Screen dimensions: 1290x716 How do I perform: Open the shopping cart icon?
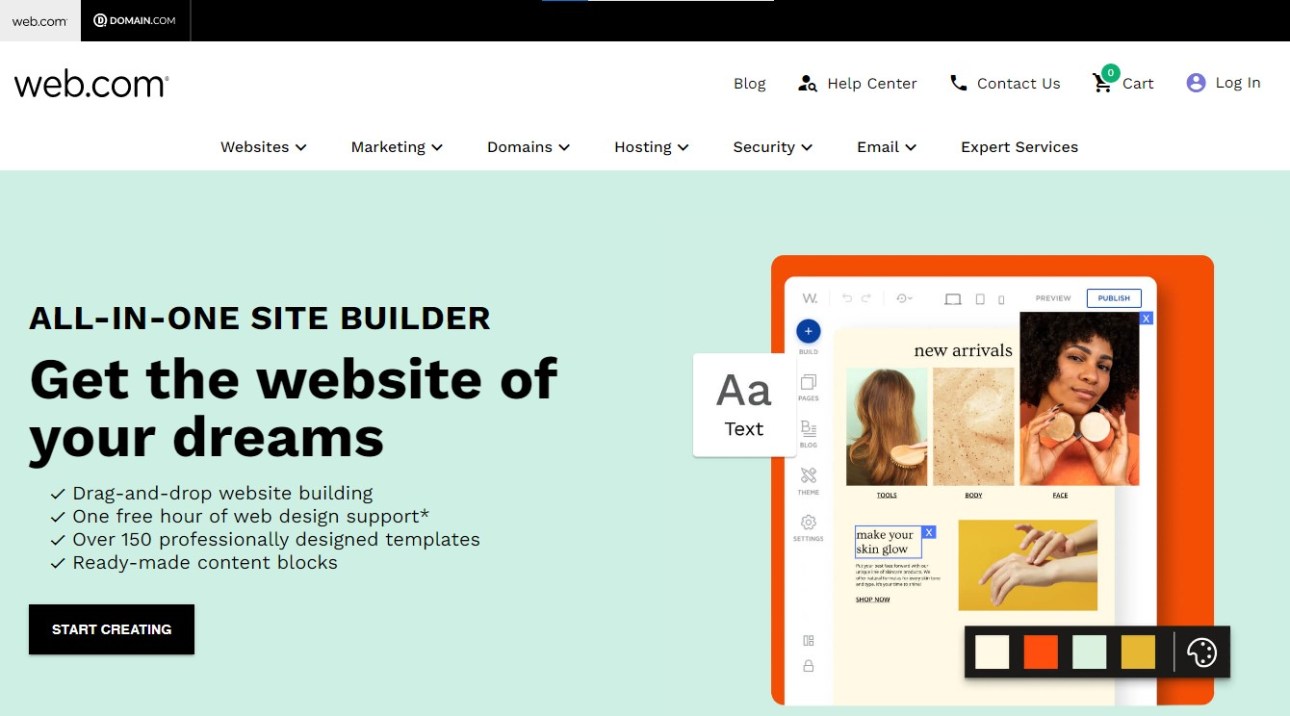pyautogui.click(x=1103, y=82)
